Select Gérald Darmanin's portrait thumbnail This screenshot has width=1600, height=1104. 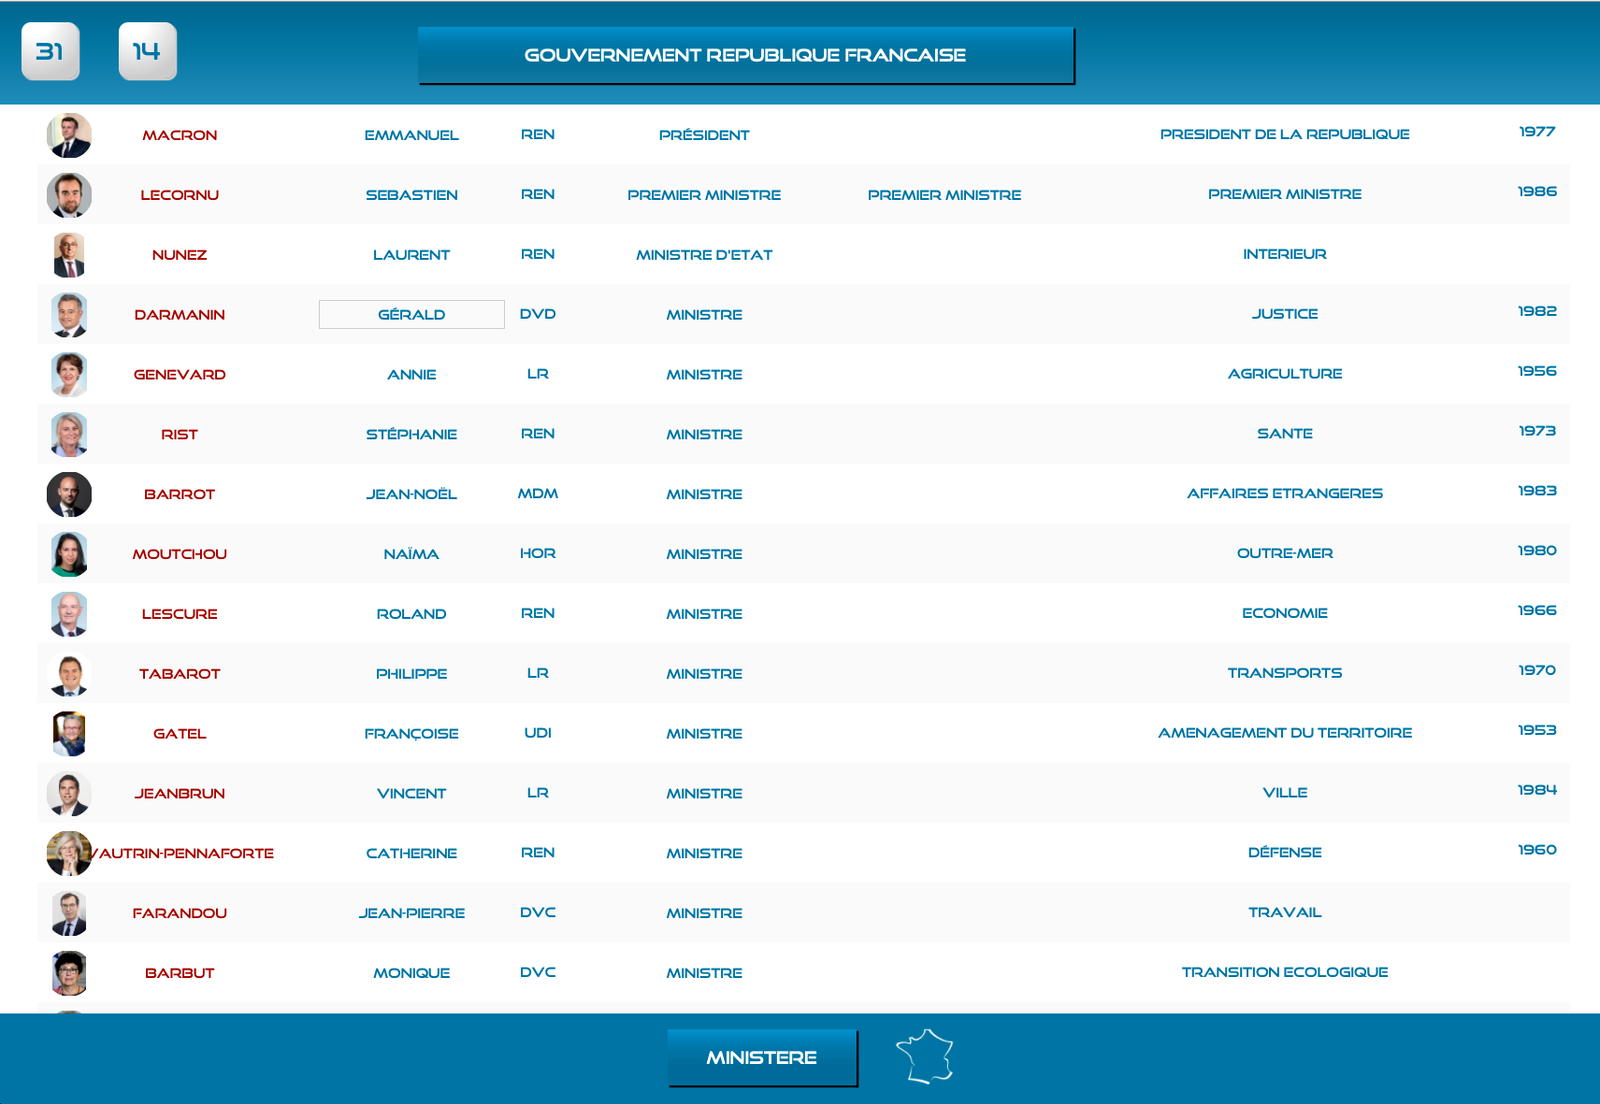click(x=69, y=315)
